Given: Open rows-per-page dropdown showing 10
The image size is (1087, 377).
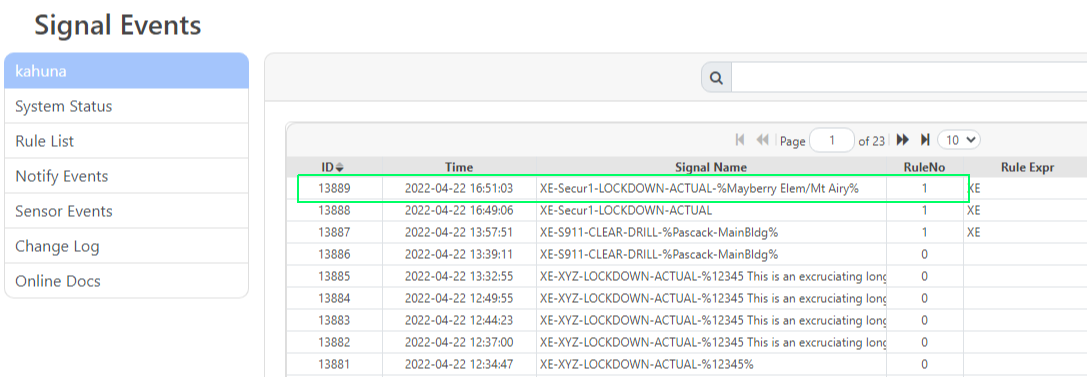Looking at the screenshot, I should pos(959,140).
